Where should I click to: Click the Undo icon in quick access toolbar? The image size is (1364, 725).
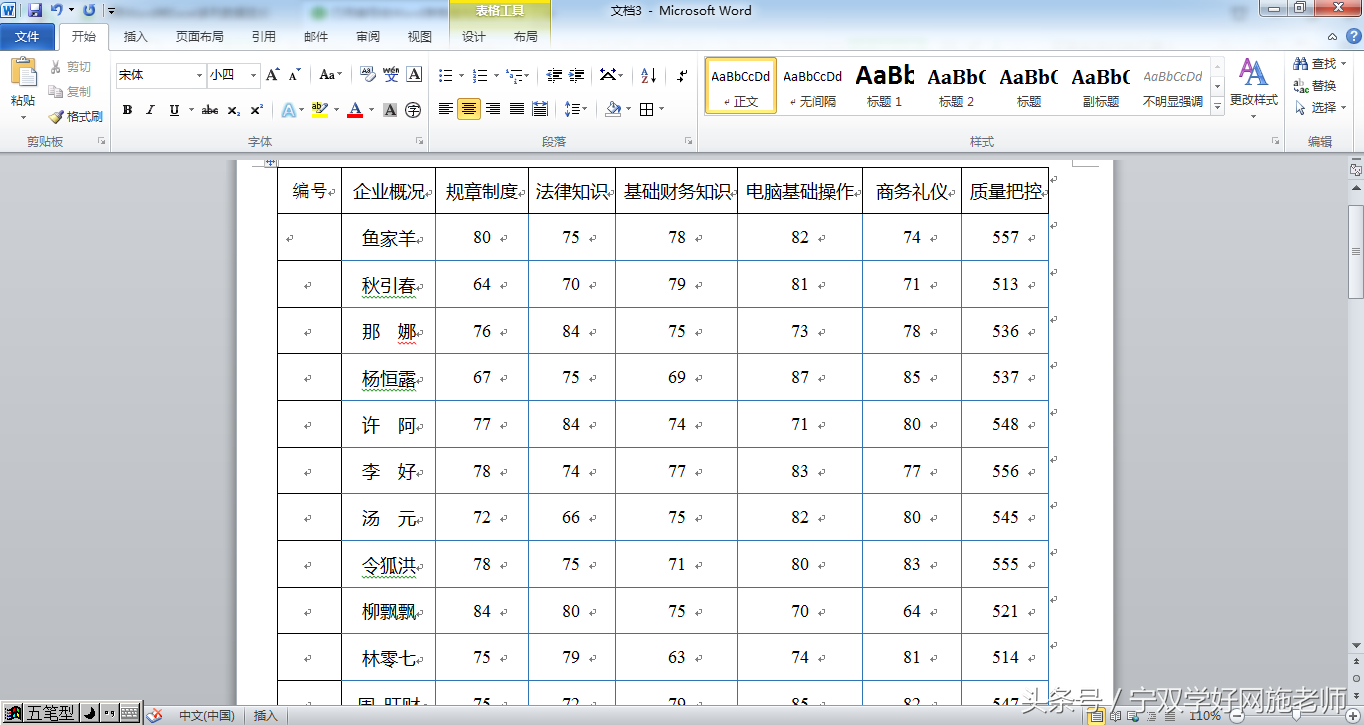(57, 10)
